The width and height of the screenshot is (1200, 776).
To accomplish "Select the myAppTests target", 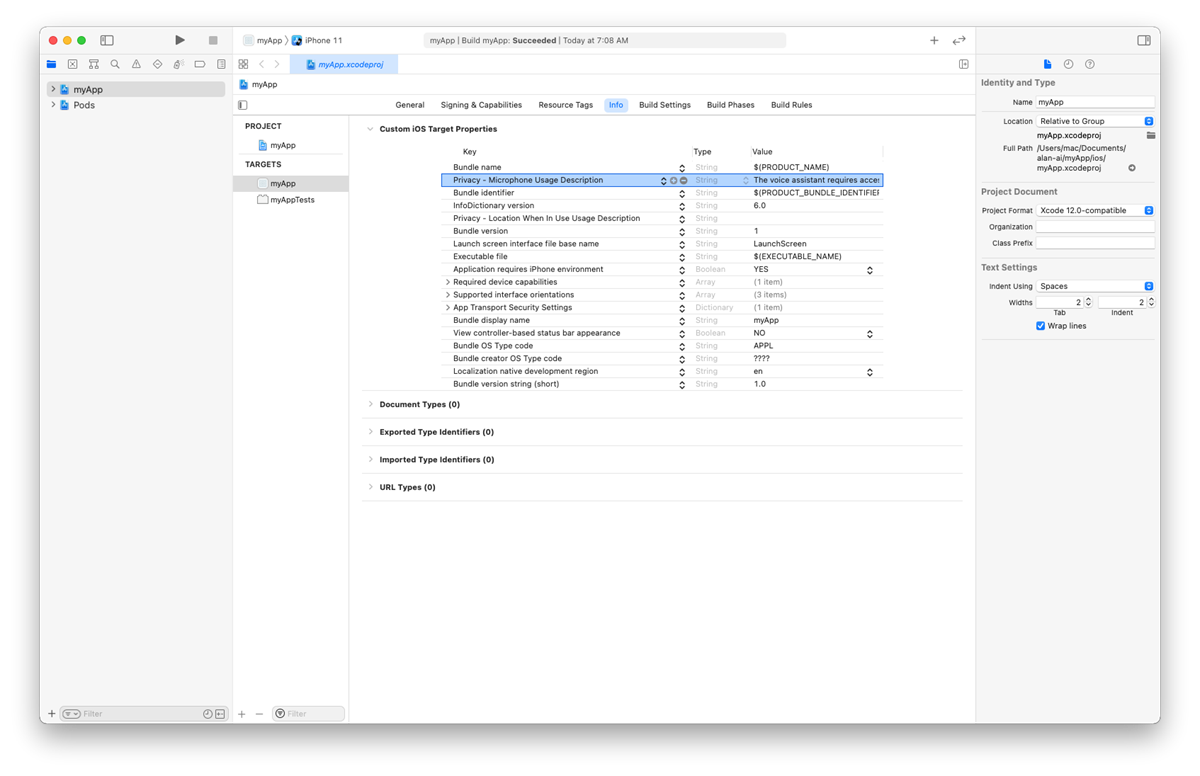I will pos(292,200).
